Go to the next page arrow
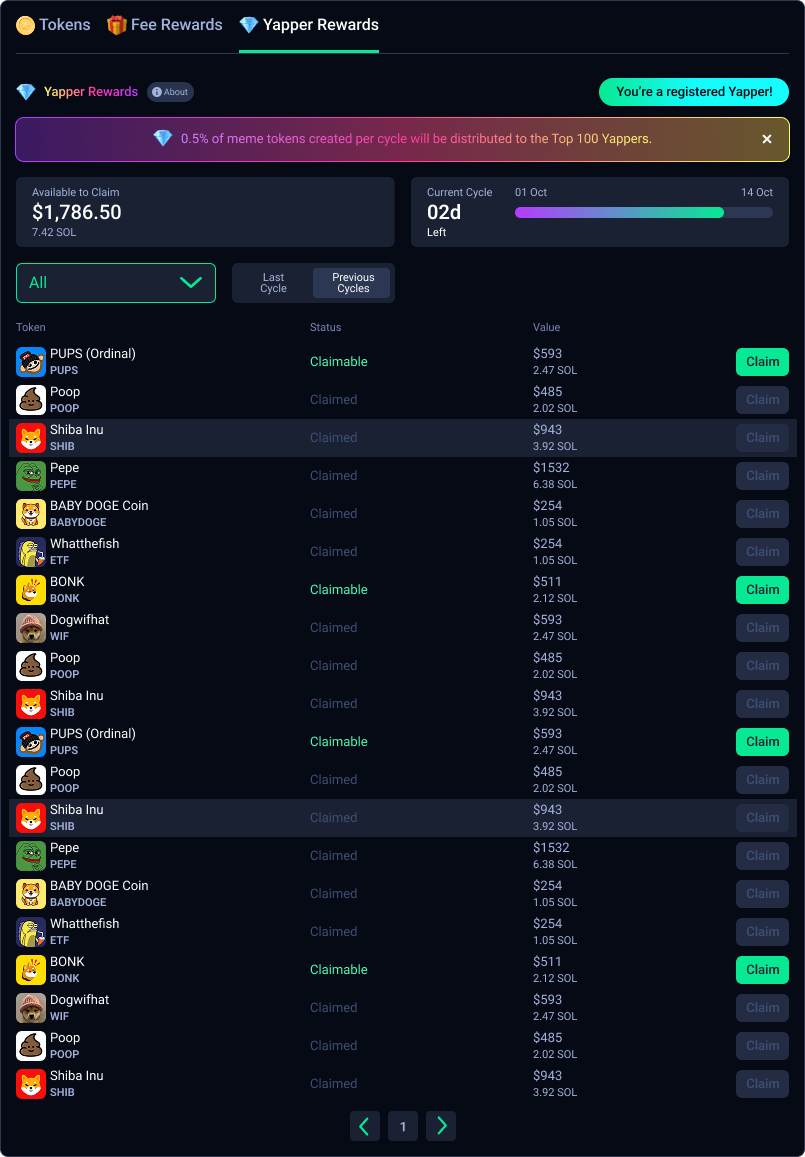This screenshot has width=805, height=1157. [441, 1126]
